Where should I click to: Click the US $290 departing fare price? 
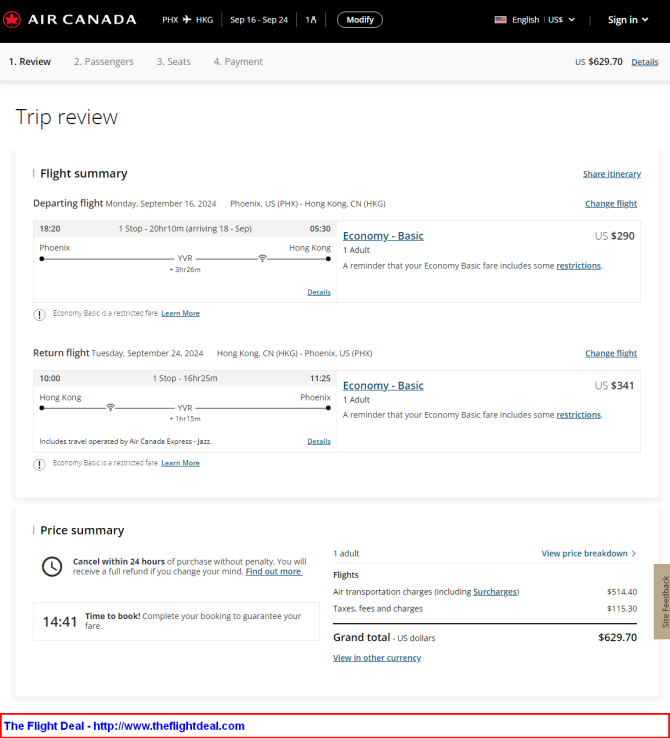pos(614,236)
